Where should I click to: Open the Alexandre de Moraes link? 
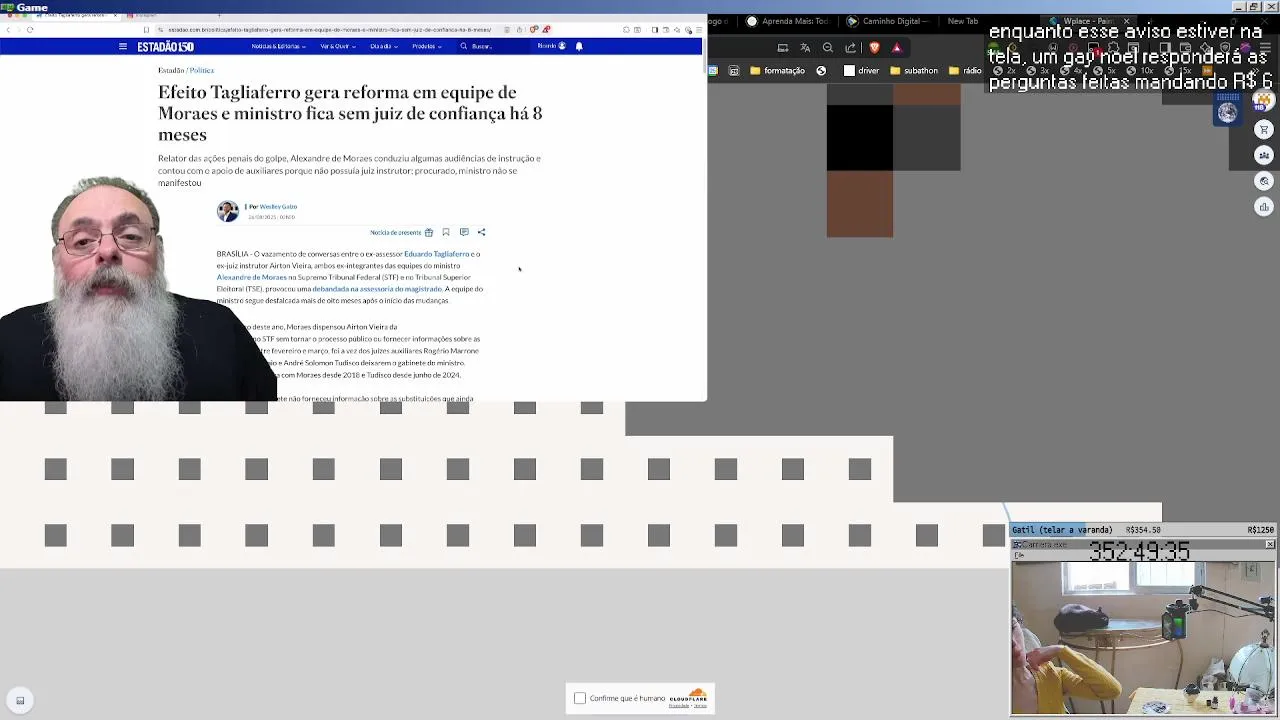[x=252, y=277]
